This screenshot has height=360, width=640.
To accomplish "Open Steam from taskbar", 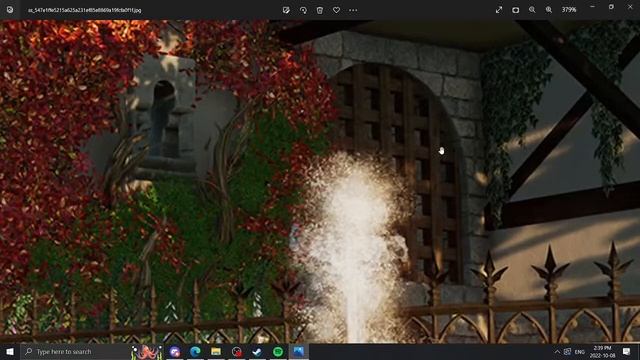I will [x=257, y=351].
